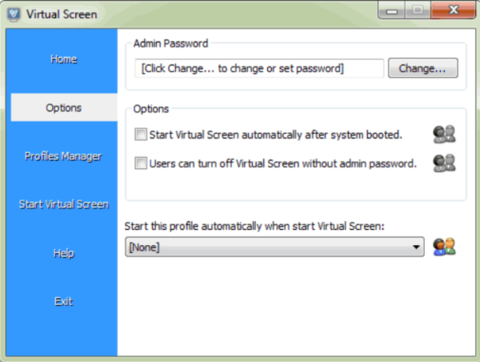Screen dimensions: 480x362
Task: Click users icon beside auto-start option
Action: tap(444, 134)
